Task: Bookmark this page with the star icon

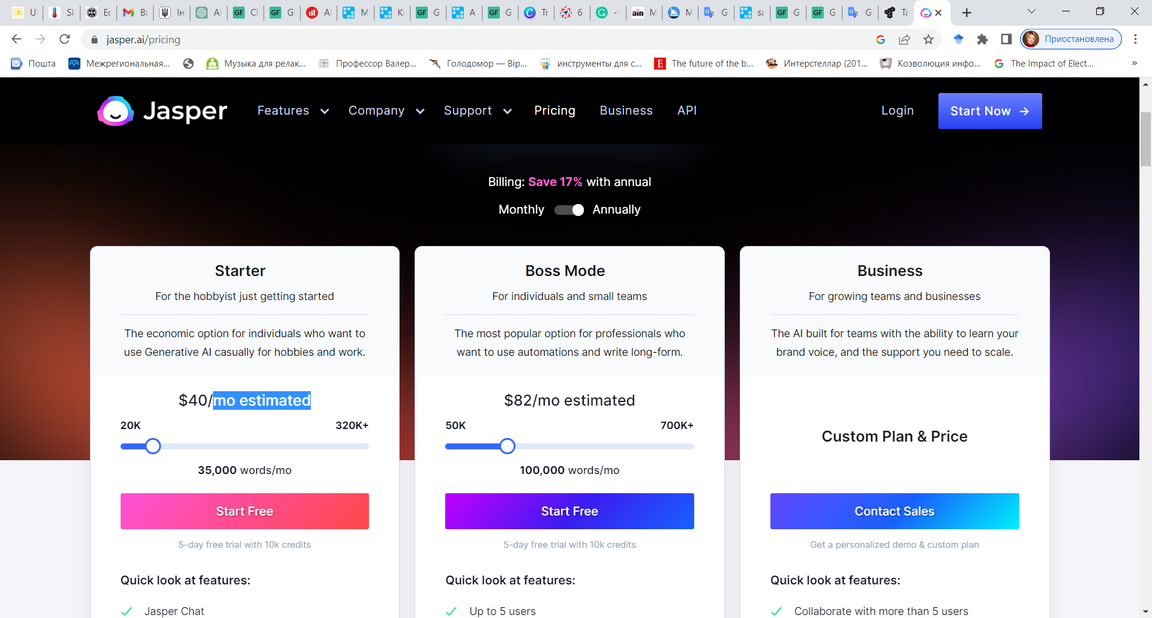Action: tap(929, 39)
